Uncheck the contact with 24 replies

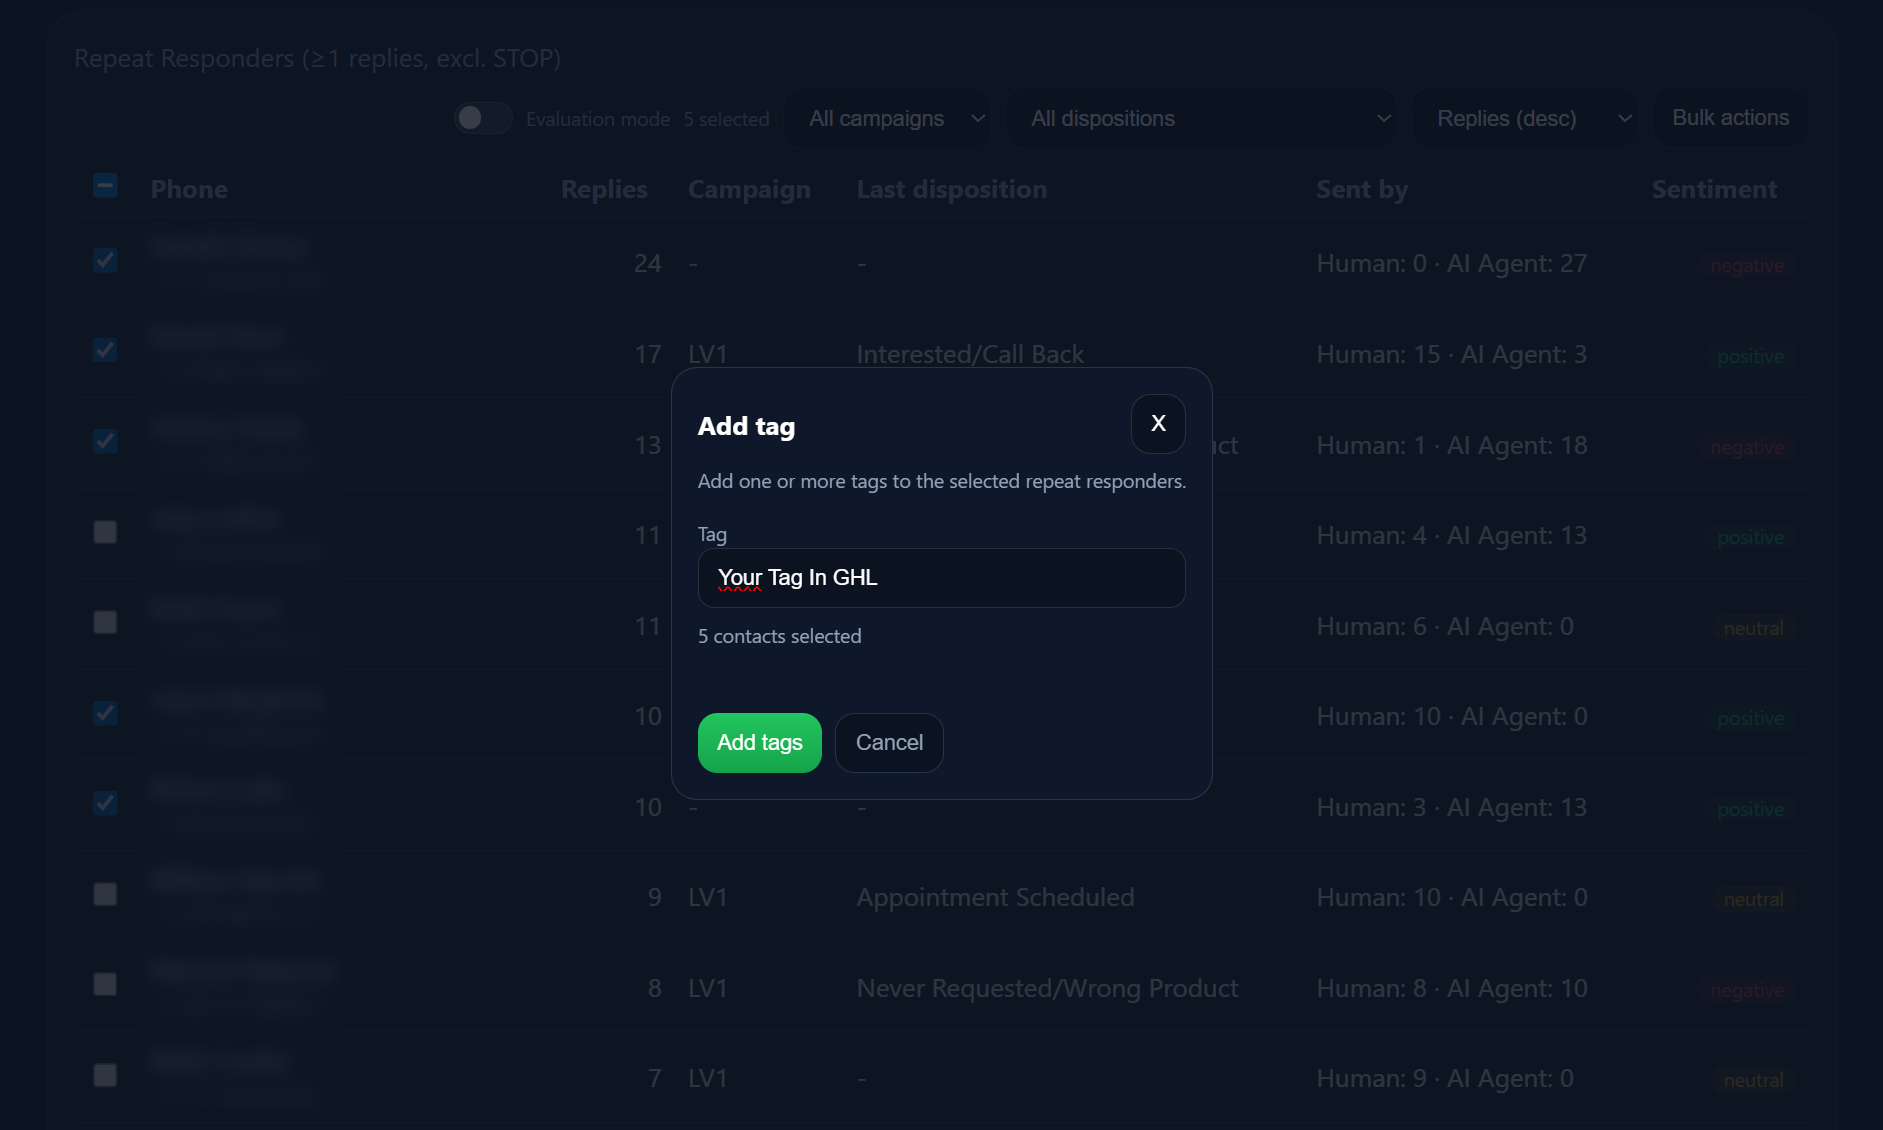[104, 260]
